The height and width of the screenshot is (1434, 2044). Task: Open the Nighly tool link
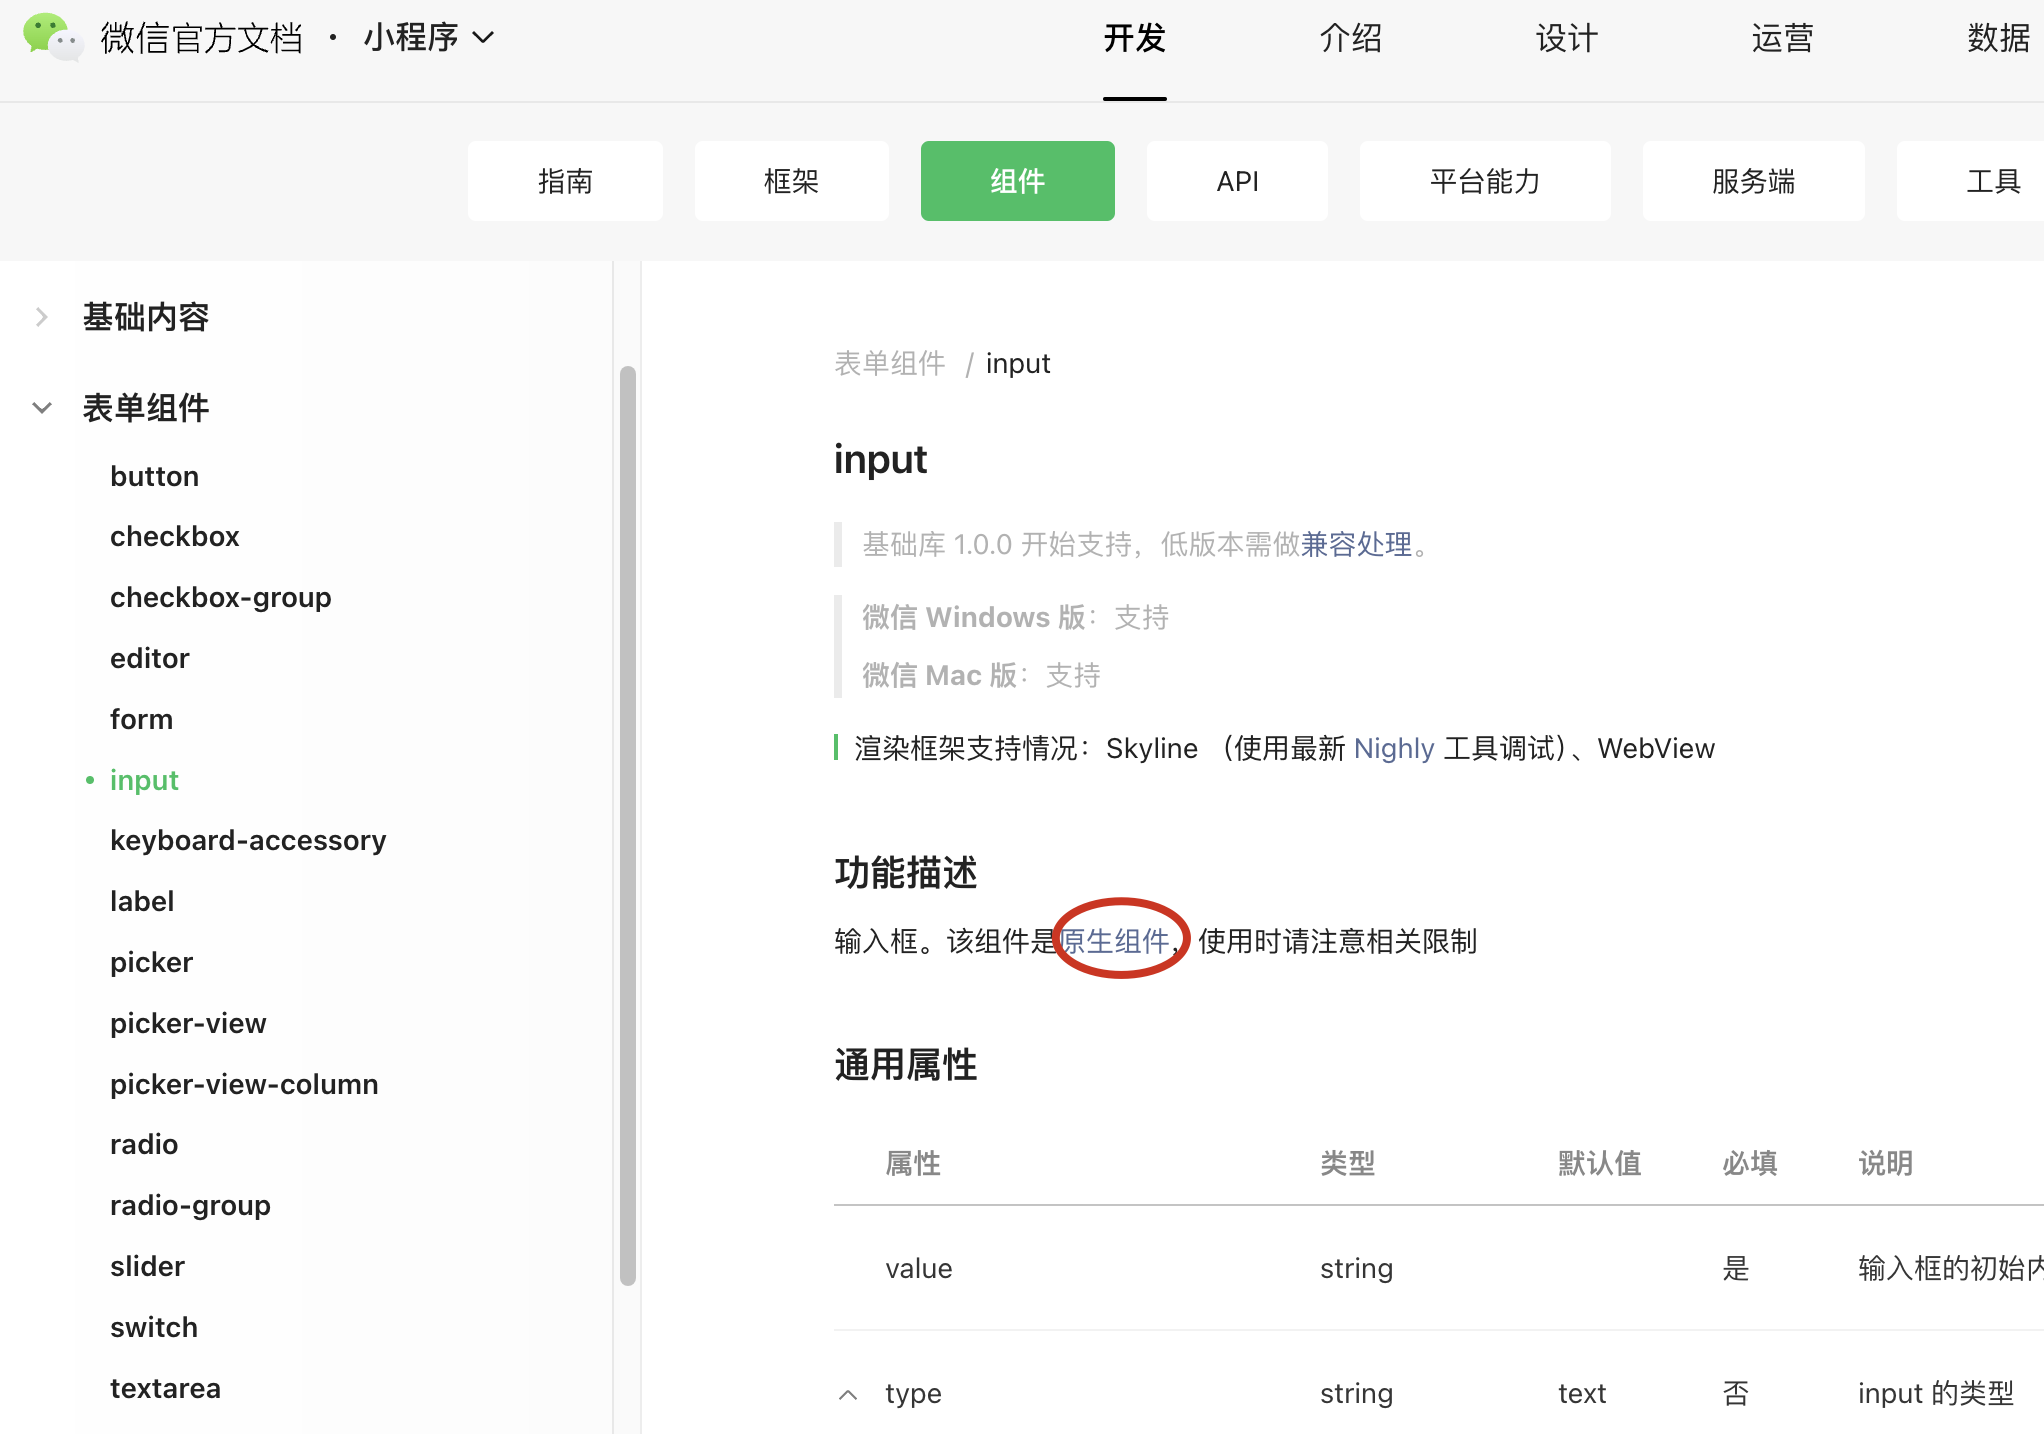(x=1394, y=748)
